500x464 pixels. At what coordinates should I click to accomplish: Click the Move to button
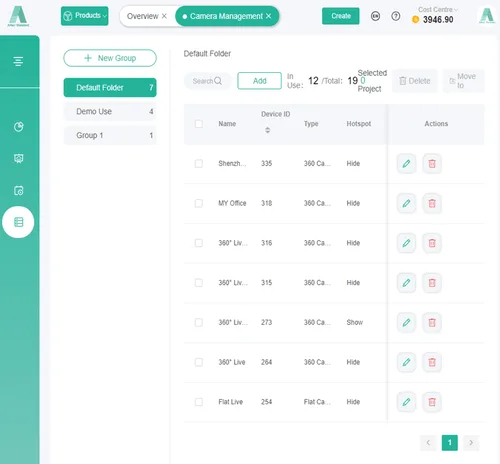[x=464, y=81]
